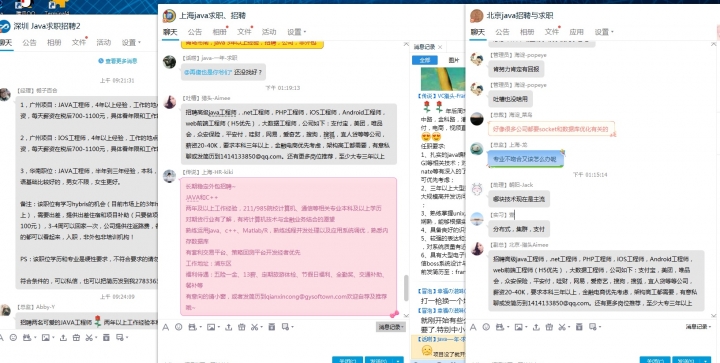Click message 专业不吻合又该怎么办呢 in the Beijing chat

(x=525, y=159)
